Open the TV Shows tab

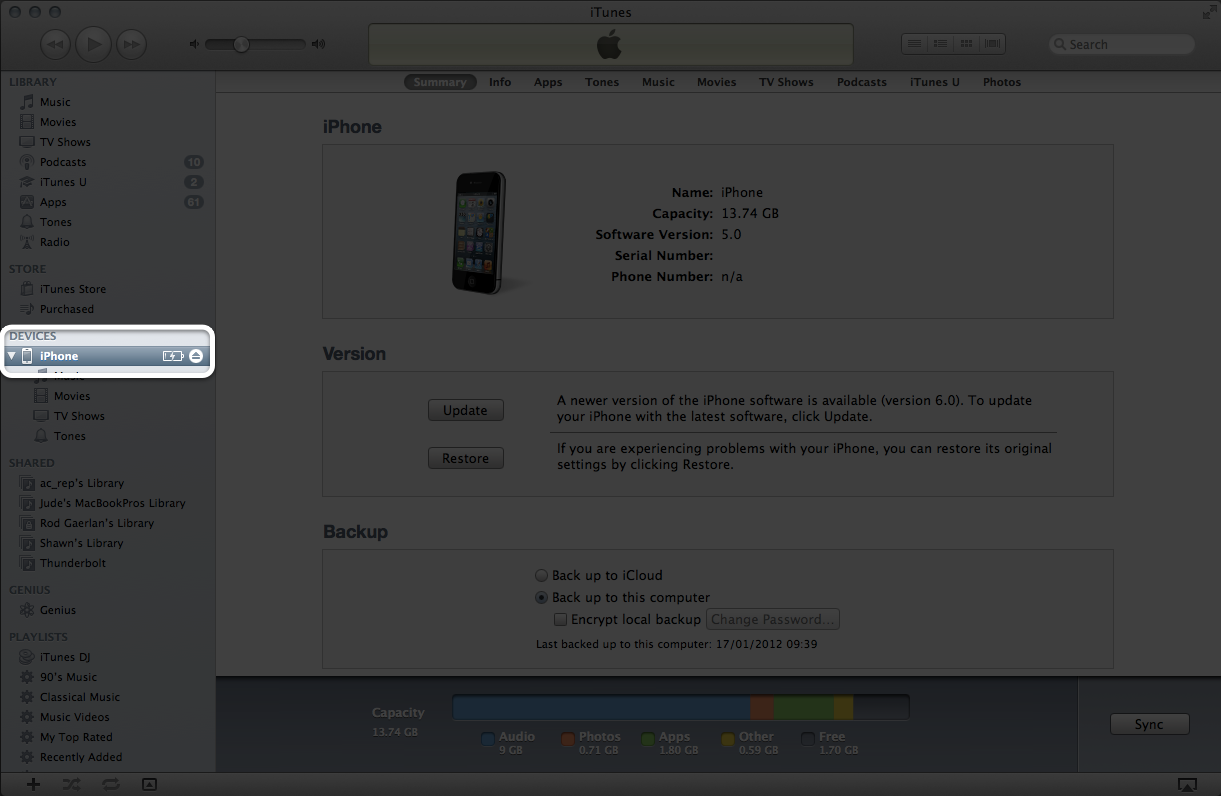786,82
